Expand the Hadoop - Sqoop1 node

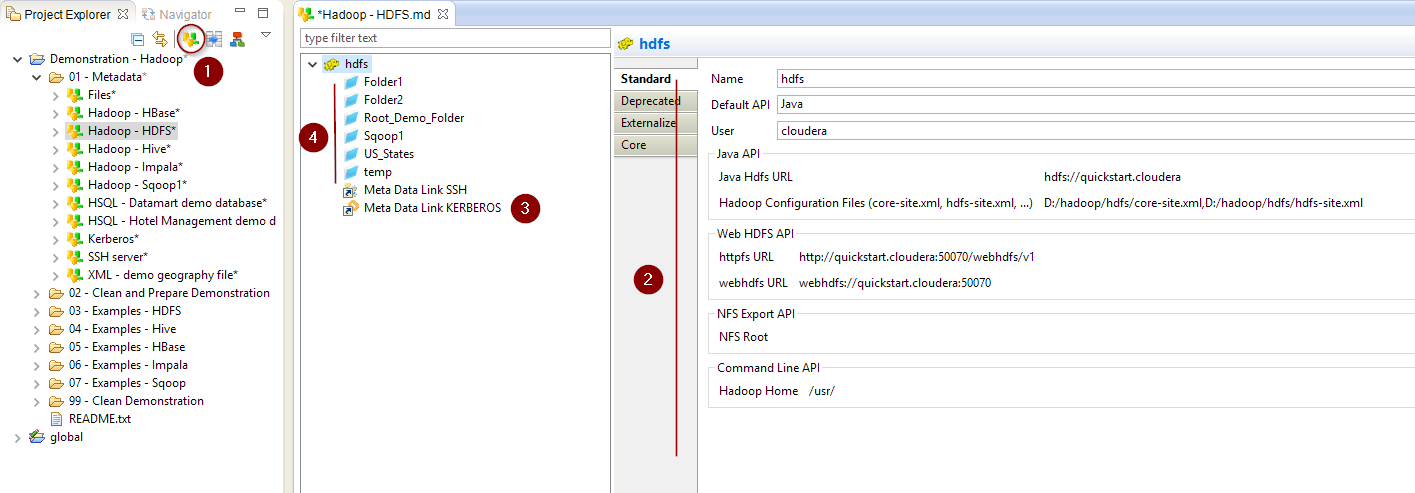[55, 185]
